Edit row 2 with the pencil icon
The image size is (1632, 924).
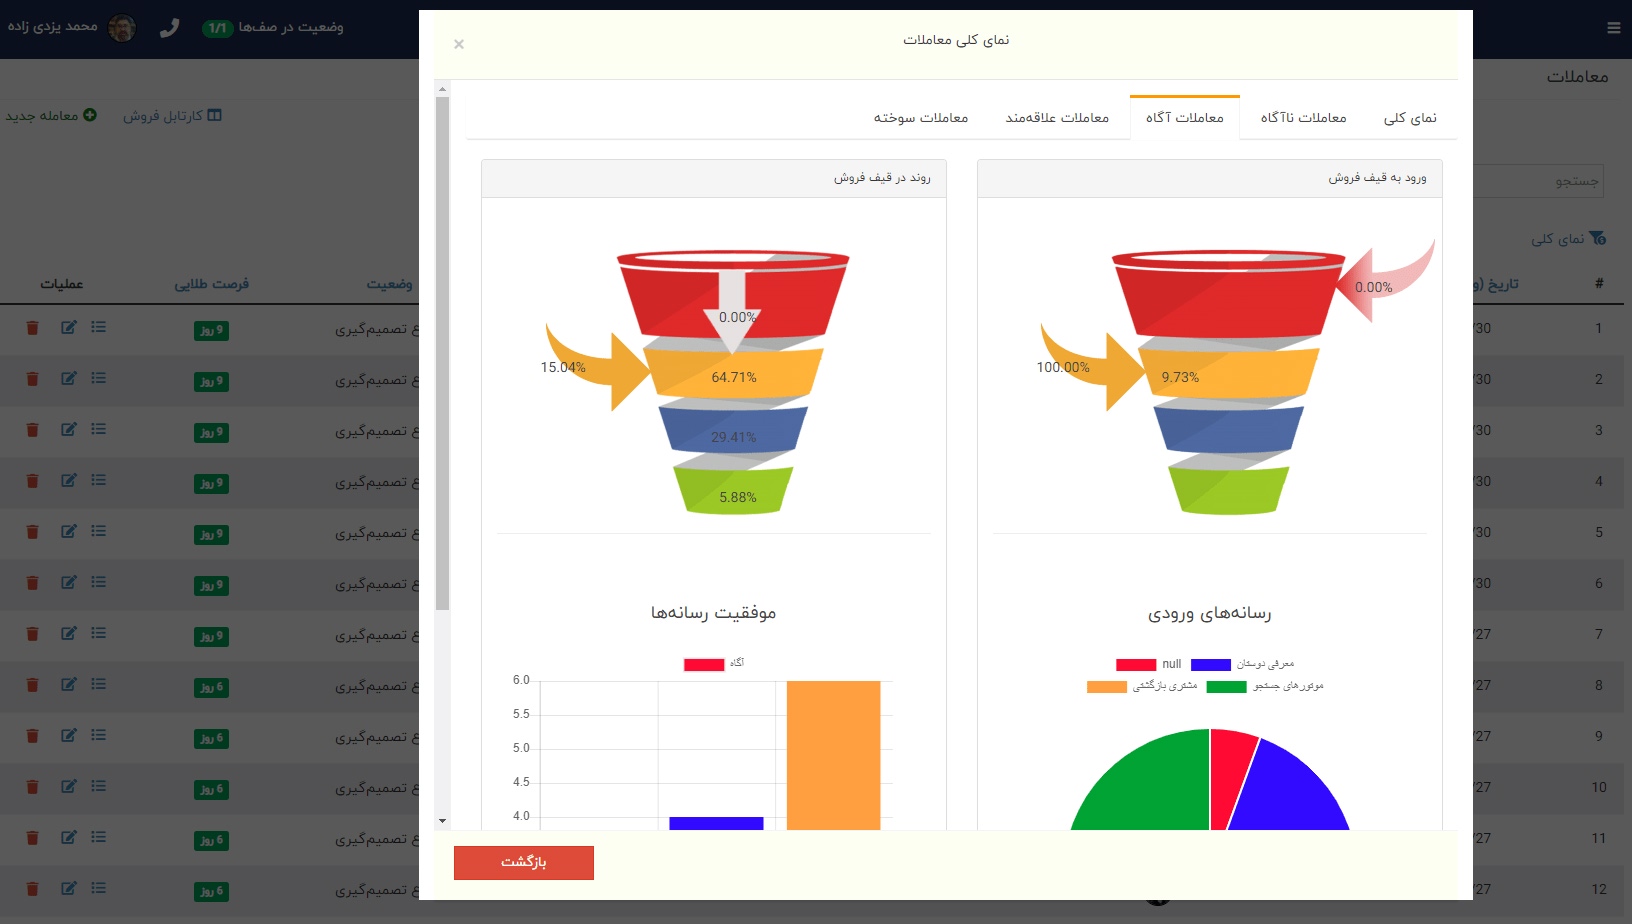coord(68,379)
